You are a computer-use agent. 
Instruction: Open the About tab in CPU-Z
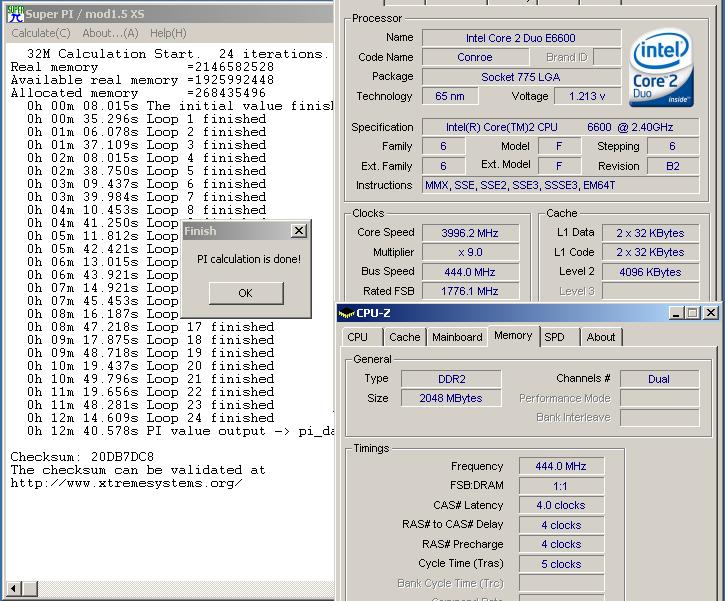(601, 337)
